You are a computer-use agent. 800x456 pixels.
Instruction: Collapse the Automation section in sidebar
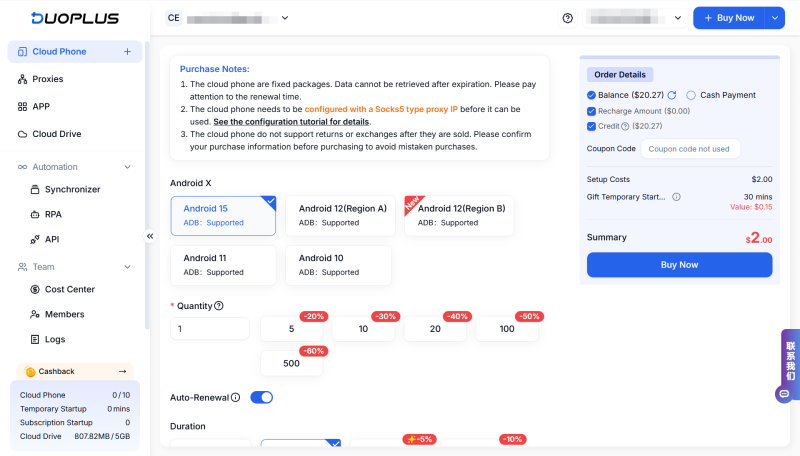point(127,167)
